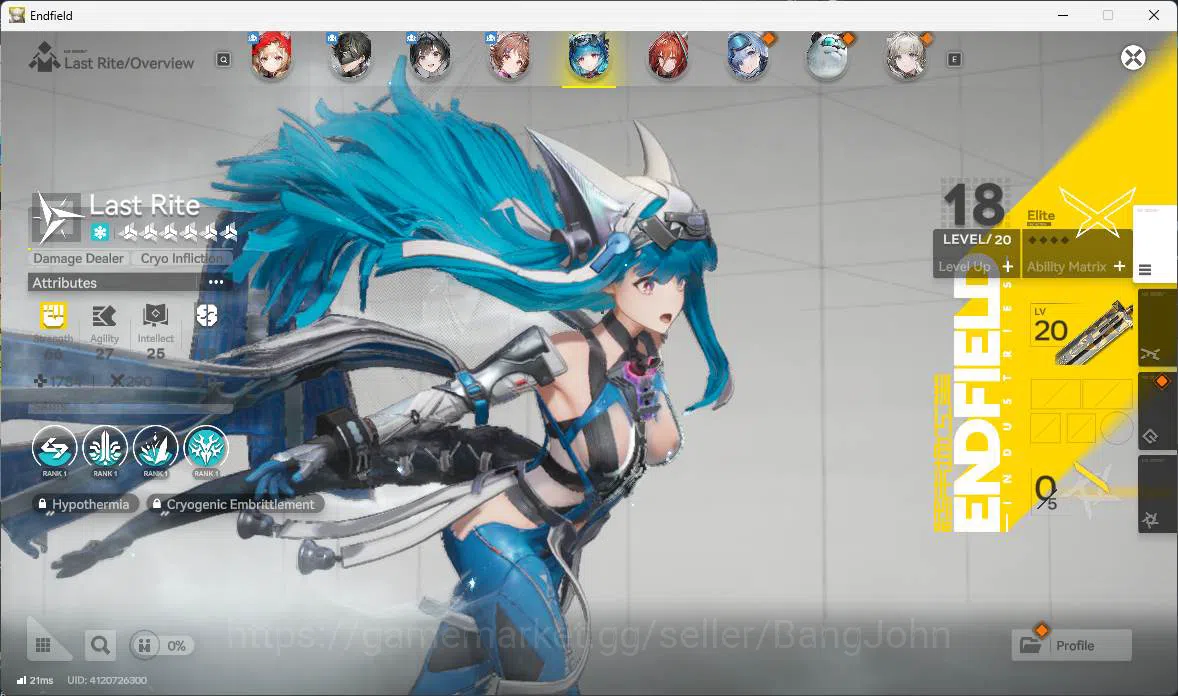Click the LEVEL/20 level indicator
Image resolution: width=1178 pixels, height=696 pixels.
click(977, 240)
